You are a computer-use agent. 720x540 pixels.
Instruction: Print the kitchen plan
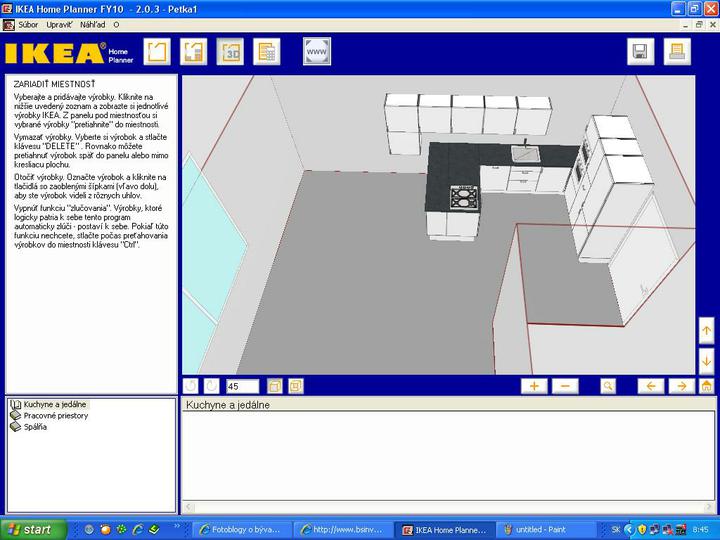676,52
